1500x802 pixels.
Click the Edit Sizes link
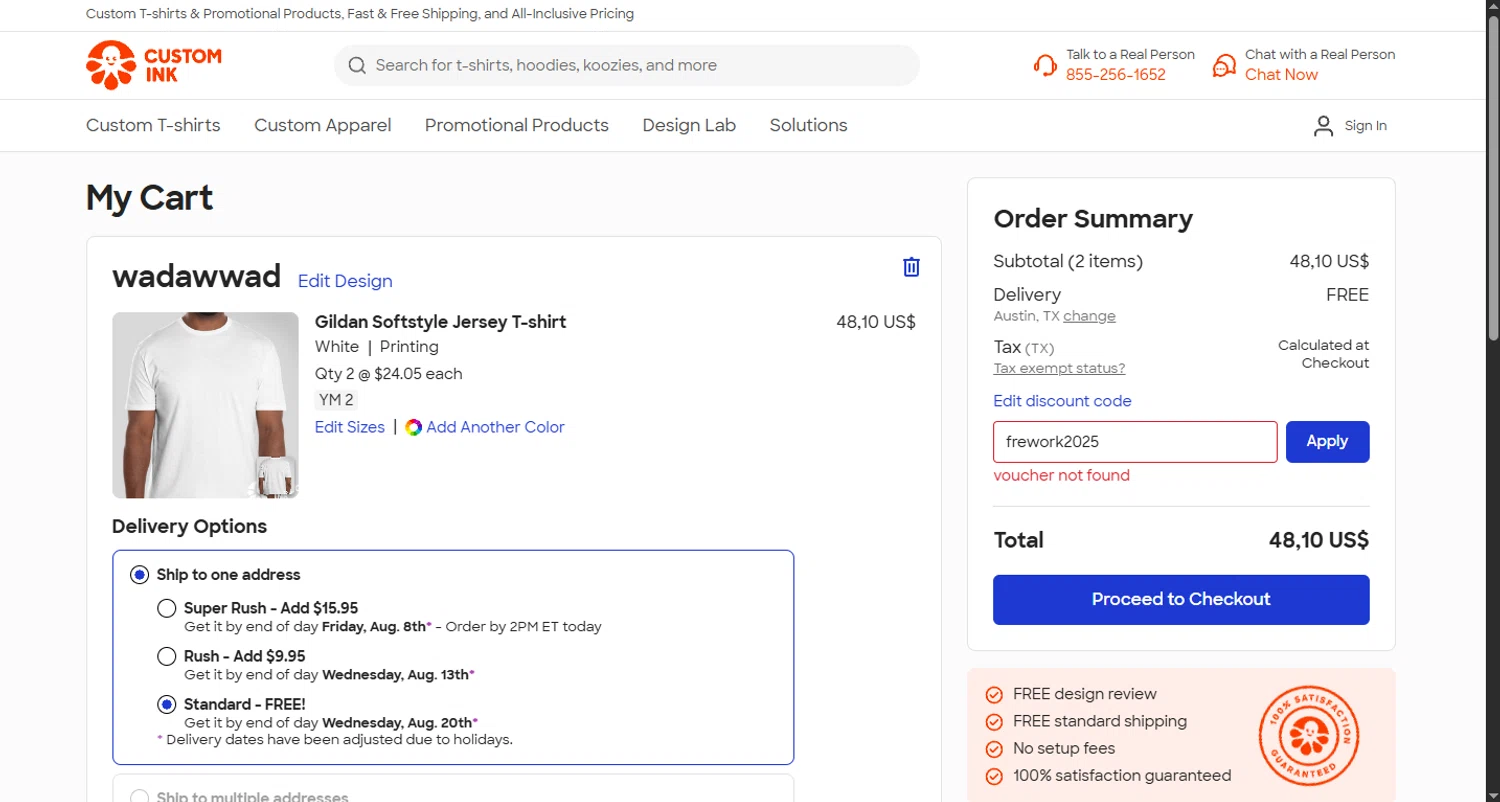[350, 428]
